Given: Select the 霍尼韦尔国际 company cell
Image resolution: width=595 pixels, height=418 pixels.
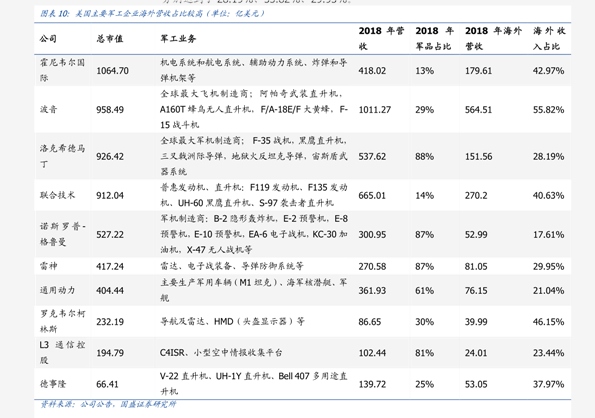Looking at the screenshot, I should pos(62,70).
